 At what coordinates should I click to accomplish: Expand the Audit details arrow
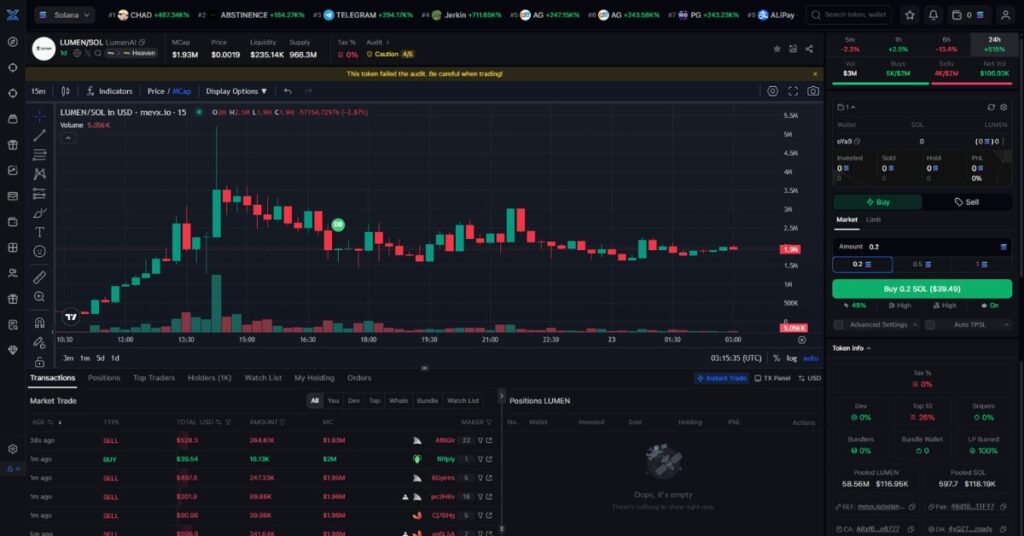coord(387,42)
